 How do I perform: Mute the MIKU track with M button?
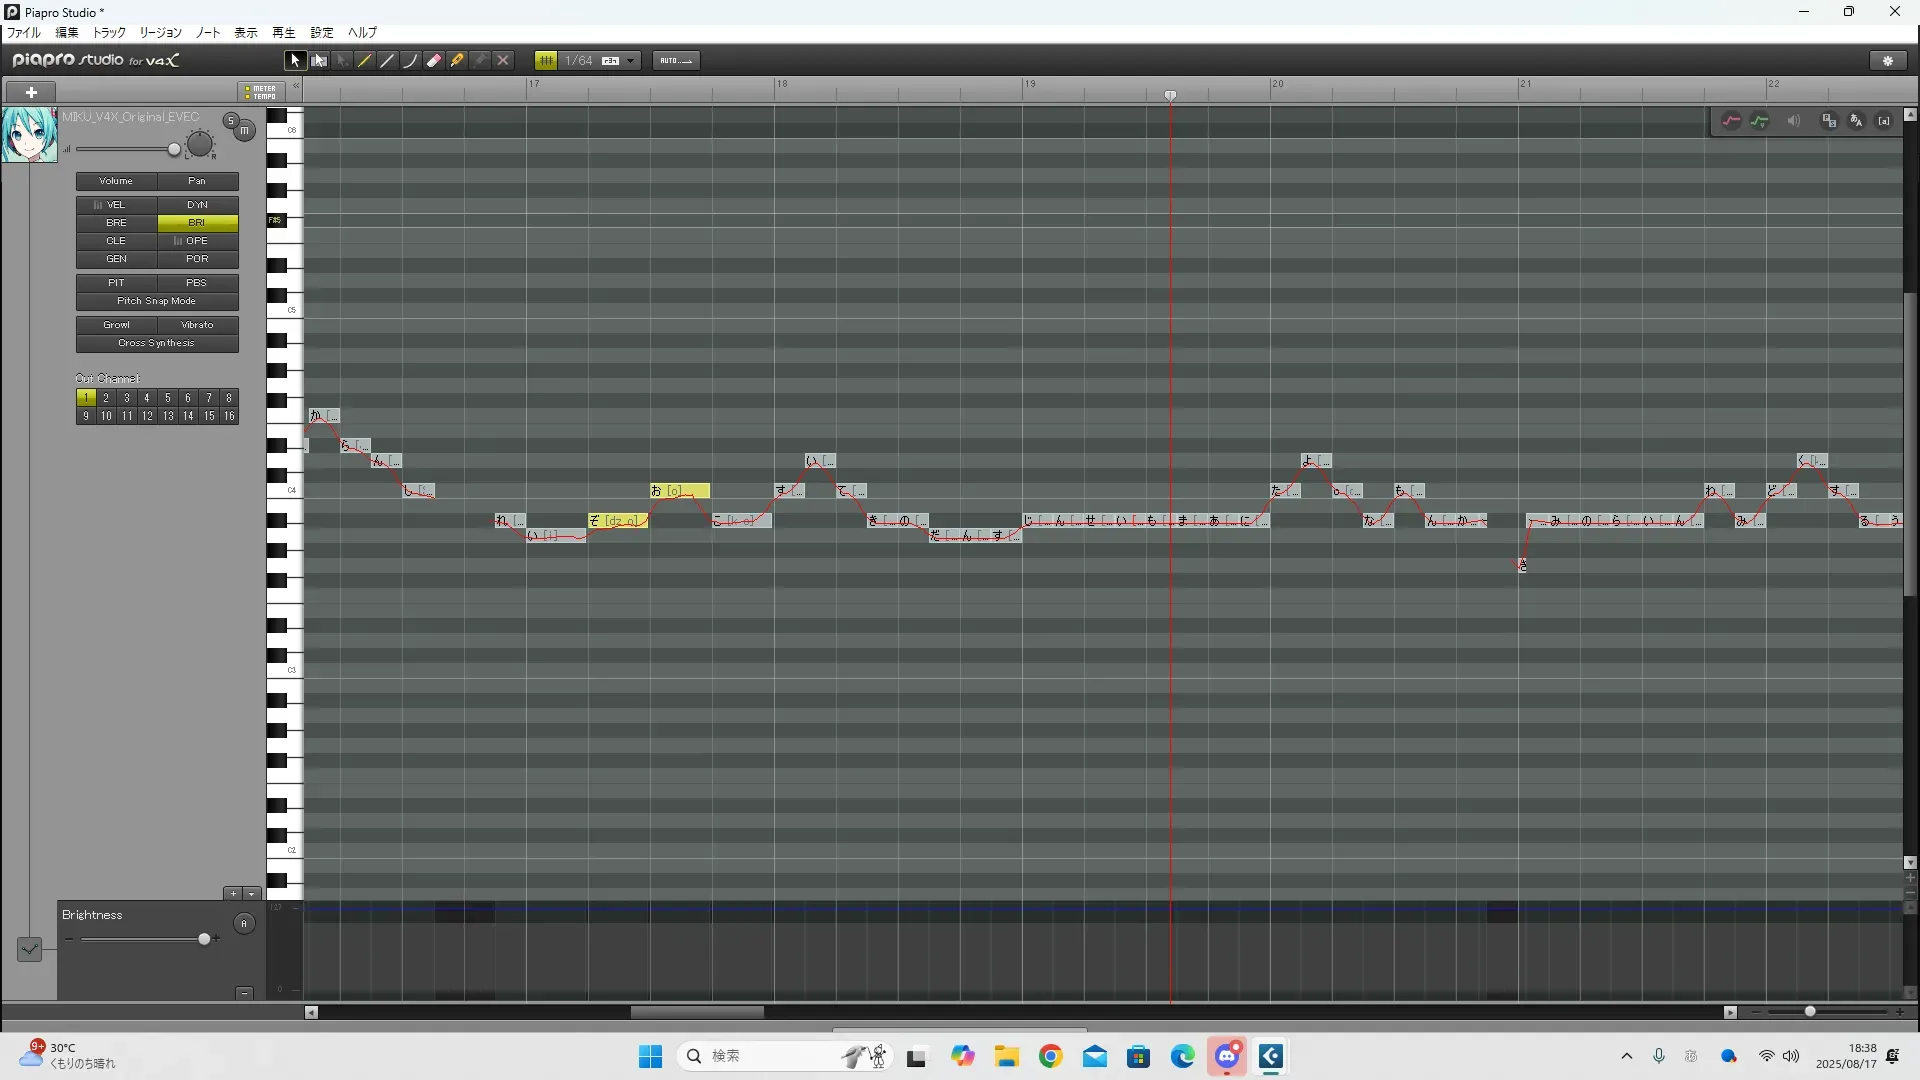(245, 131)
